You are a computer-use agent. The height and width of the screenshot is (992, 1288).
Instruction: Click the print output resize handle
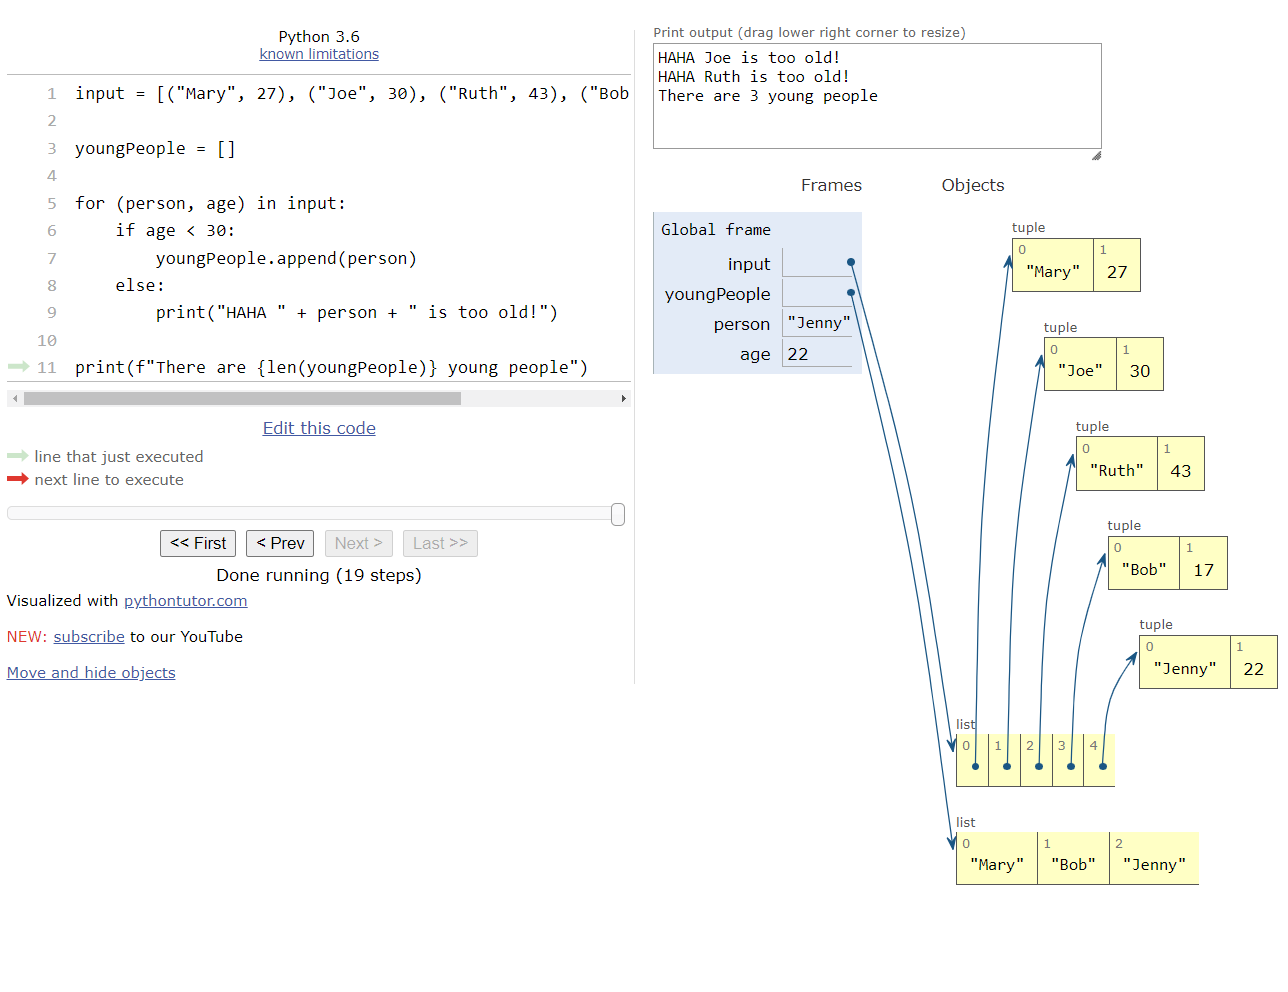point(1096,155)
